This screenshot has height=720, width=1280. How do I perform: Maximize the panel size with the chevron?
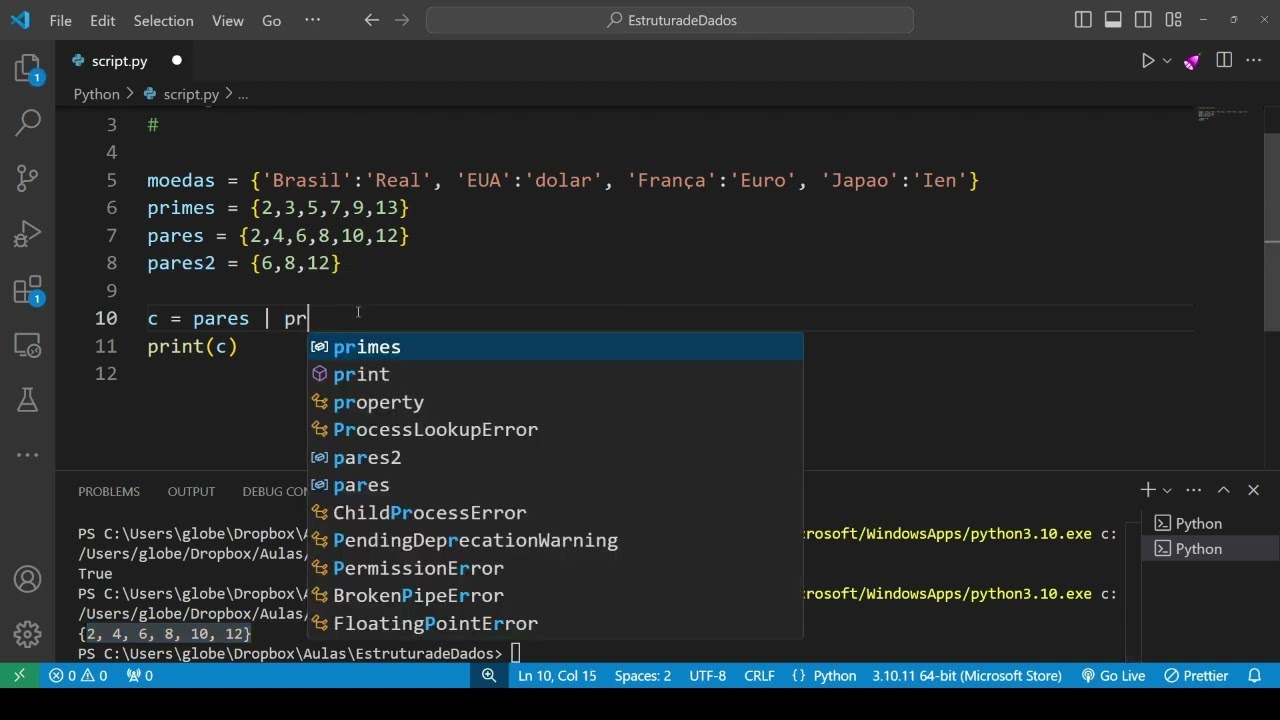pos(1223,490)
